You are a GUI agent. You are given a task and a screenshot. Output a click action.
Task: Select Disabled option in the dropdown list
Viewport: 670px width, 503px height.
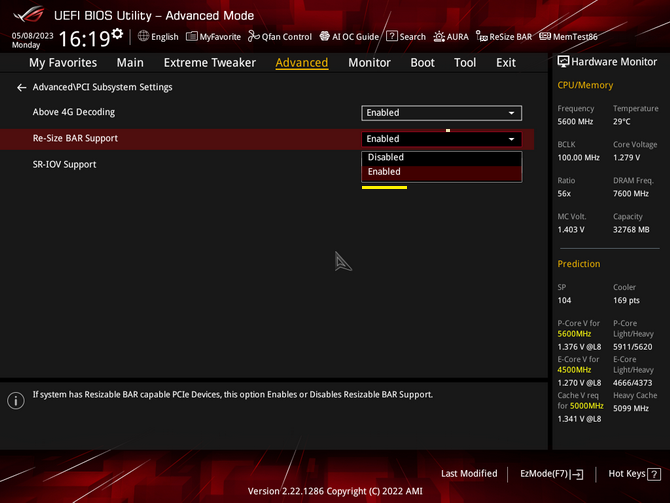coord(441,157)
